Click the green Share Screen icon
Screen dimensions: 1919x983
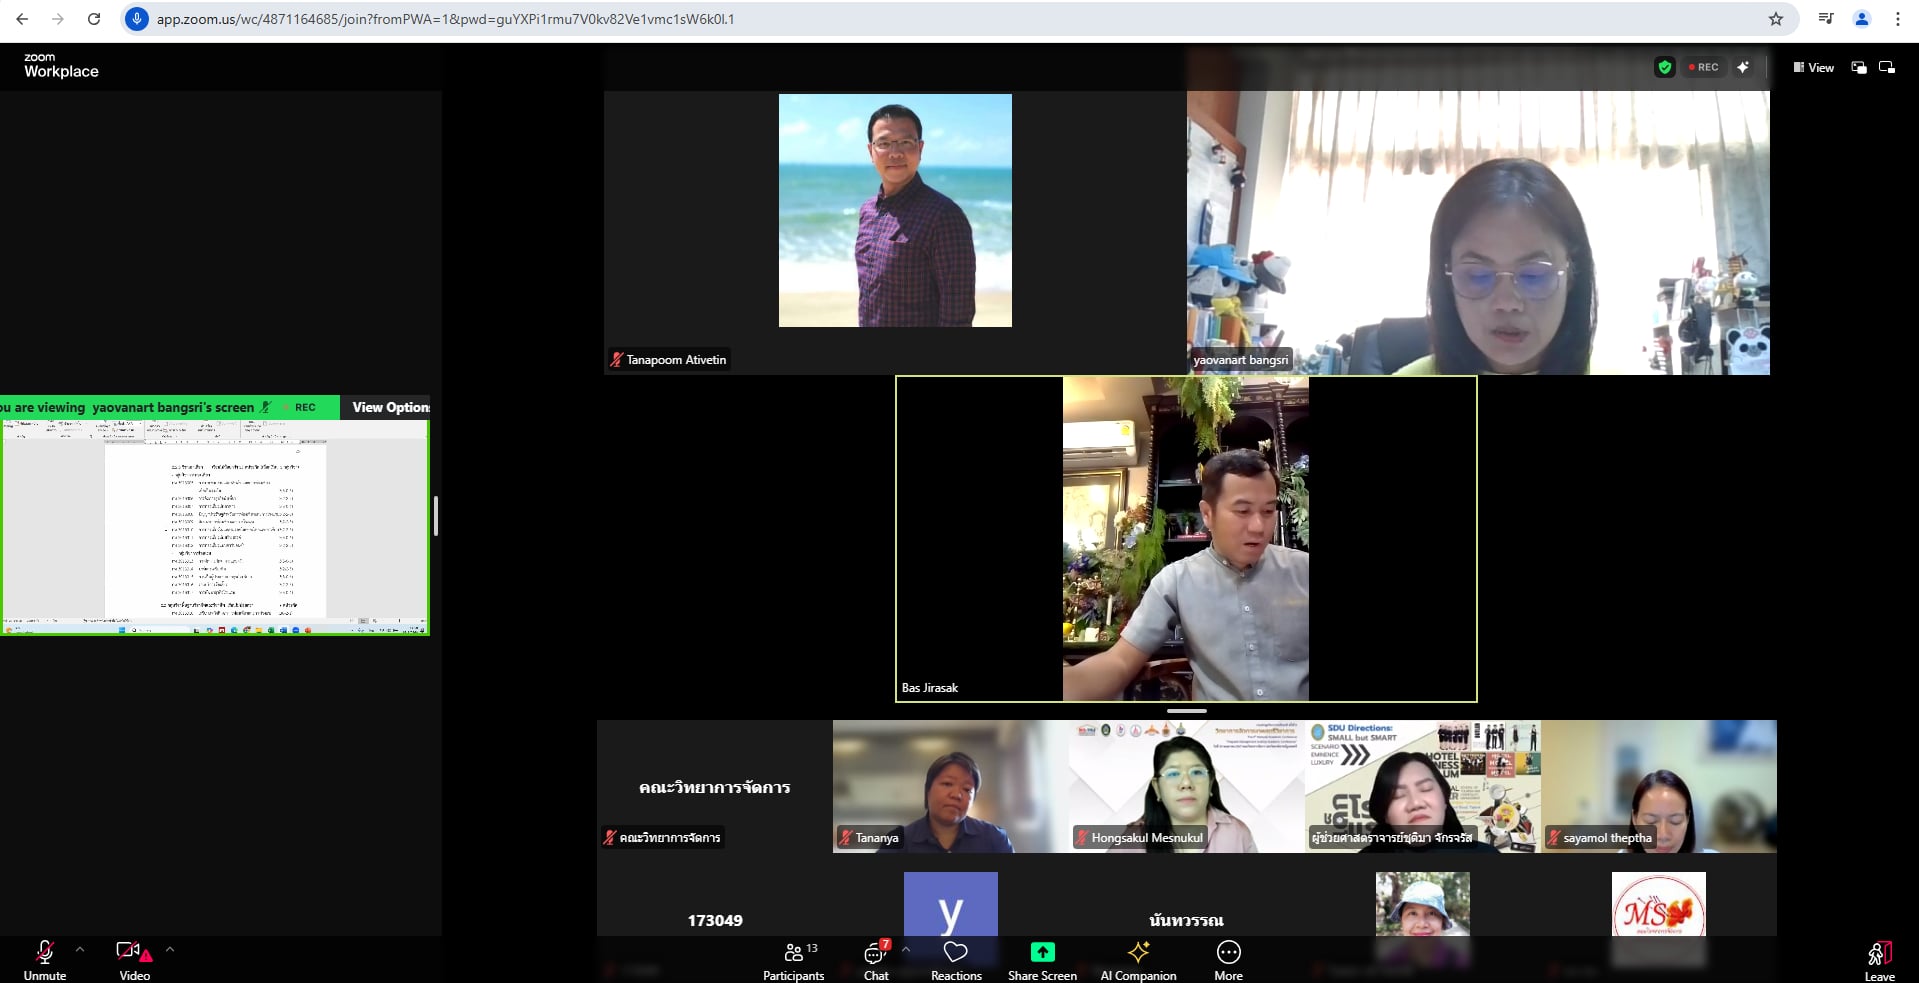tap(1042, 952)
